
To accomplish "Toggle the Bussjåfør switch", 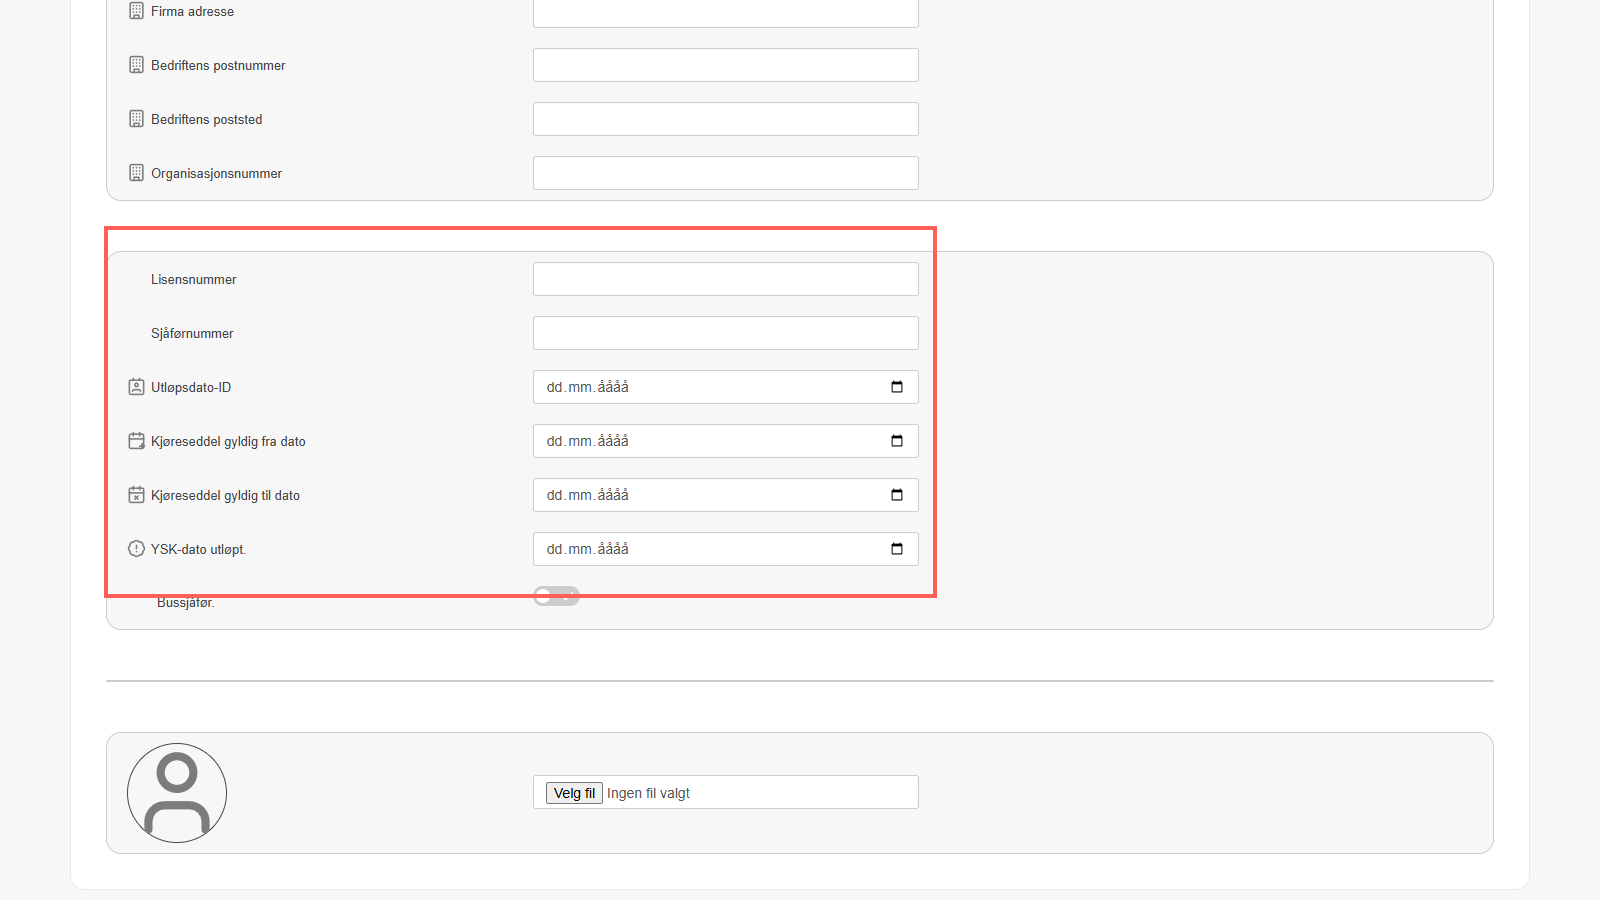I will [557, 596].
